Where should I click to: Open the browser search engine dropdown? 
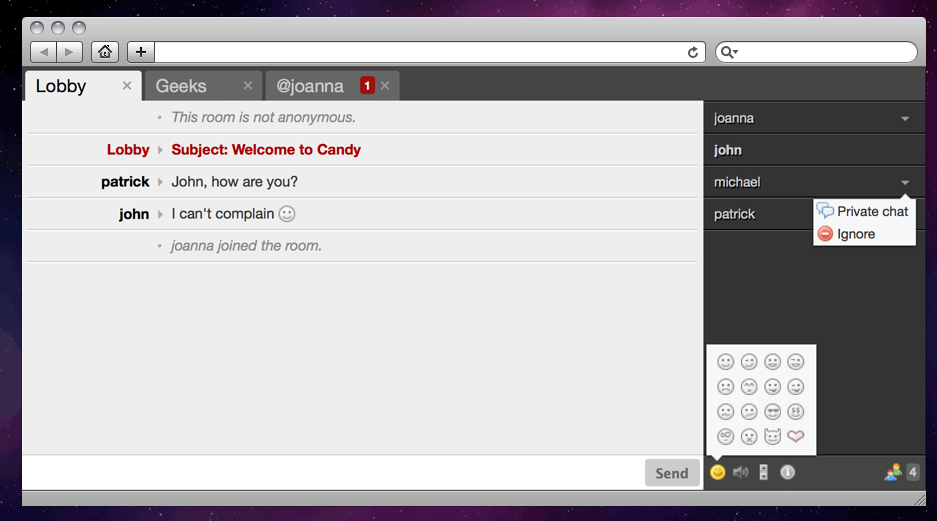tap(730, 52)
